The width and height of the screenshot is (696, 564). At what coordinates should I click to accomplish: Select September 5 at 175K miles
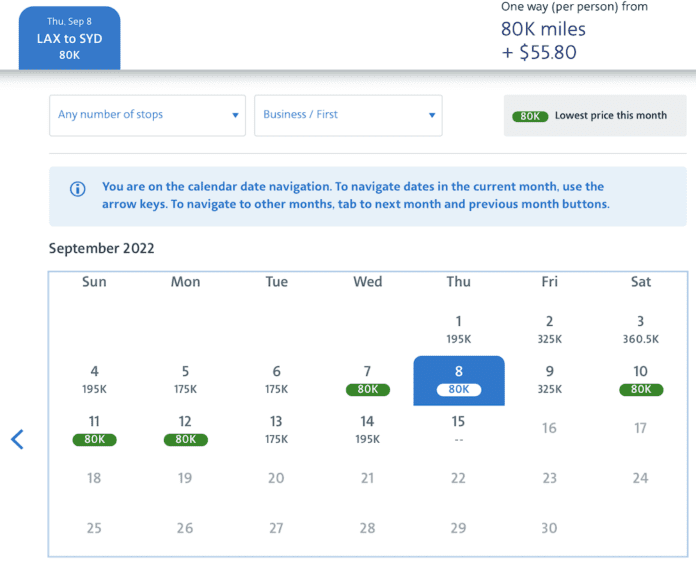185,380
